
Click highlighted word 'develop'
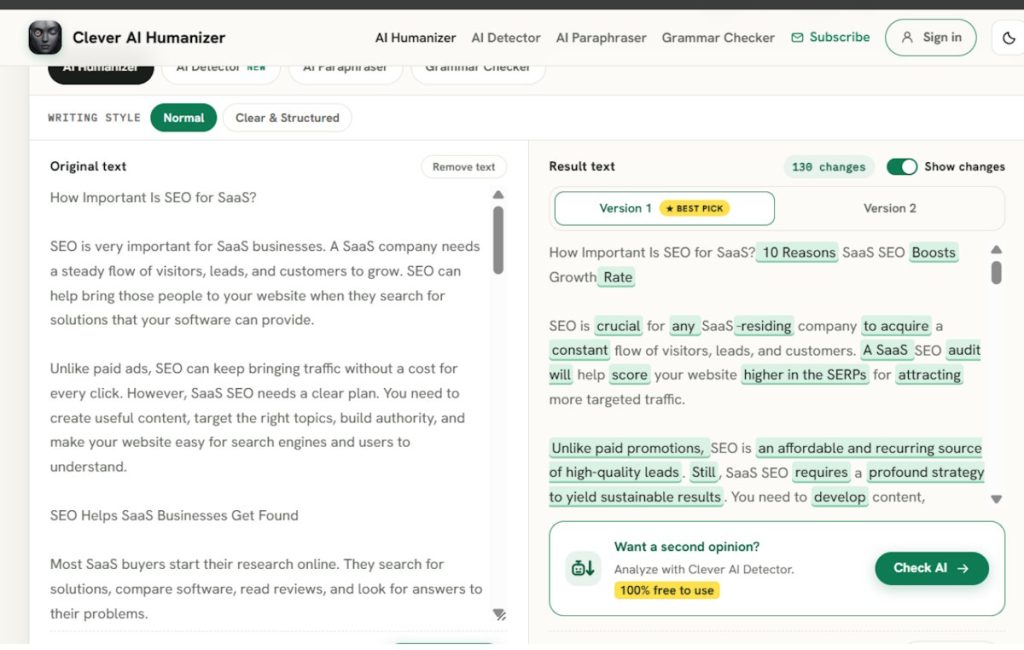(839, 497)
